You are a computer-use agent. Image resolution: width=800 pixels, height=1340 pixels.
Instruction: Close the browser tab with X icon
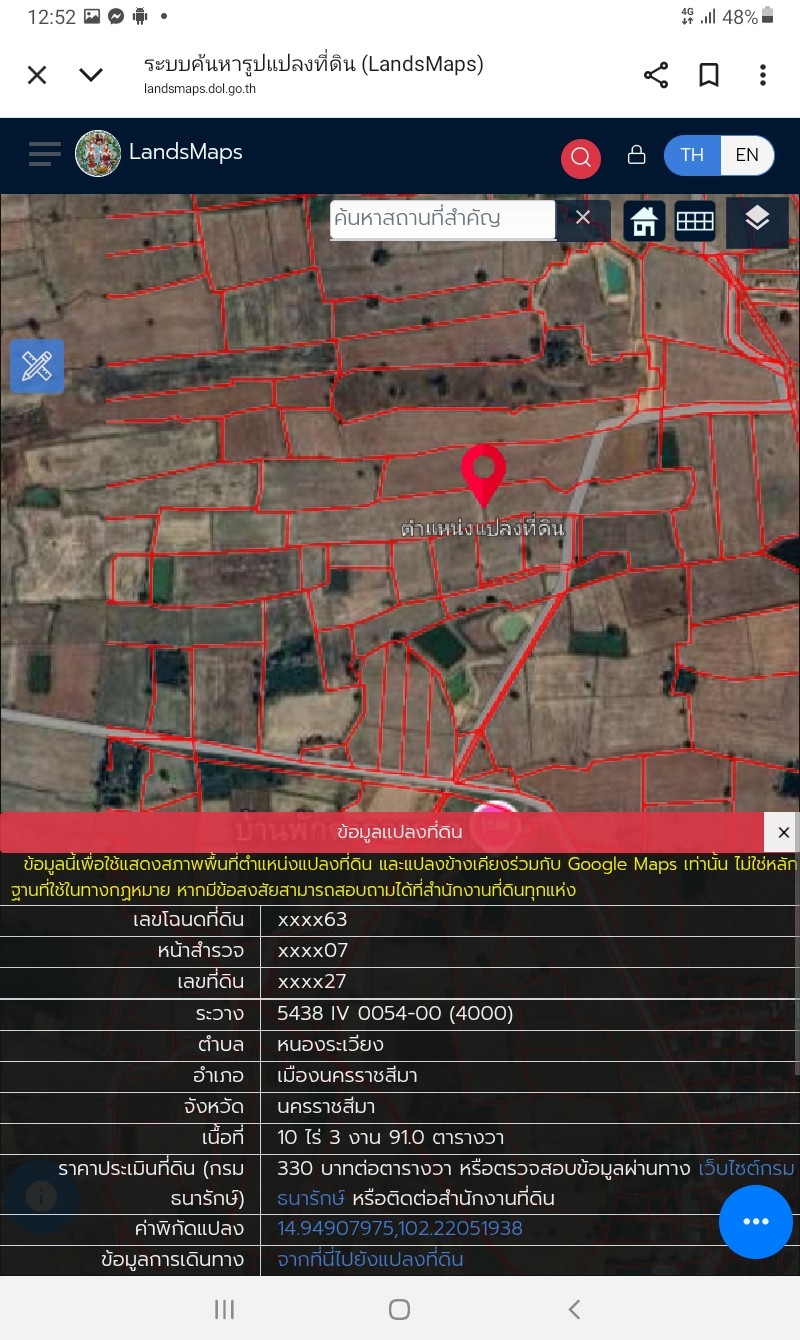coord(37,75)
